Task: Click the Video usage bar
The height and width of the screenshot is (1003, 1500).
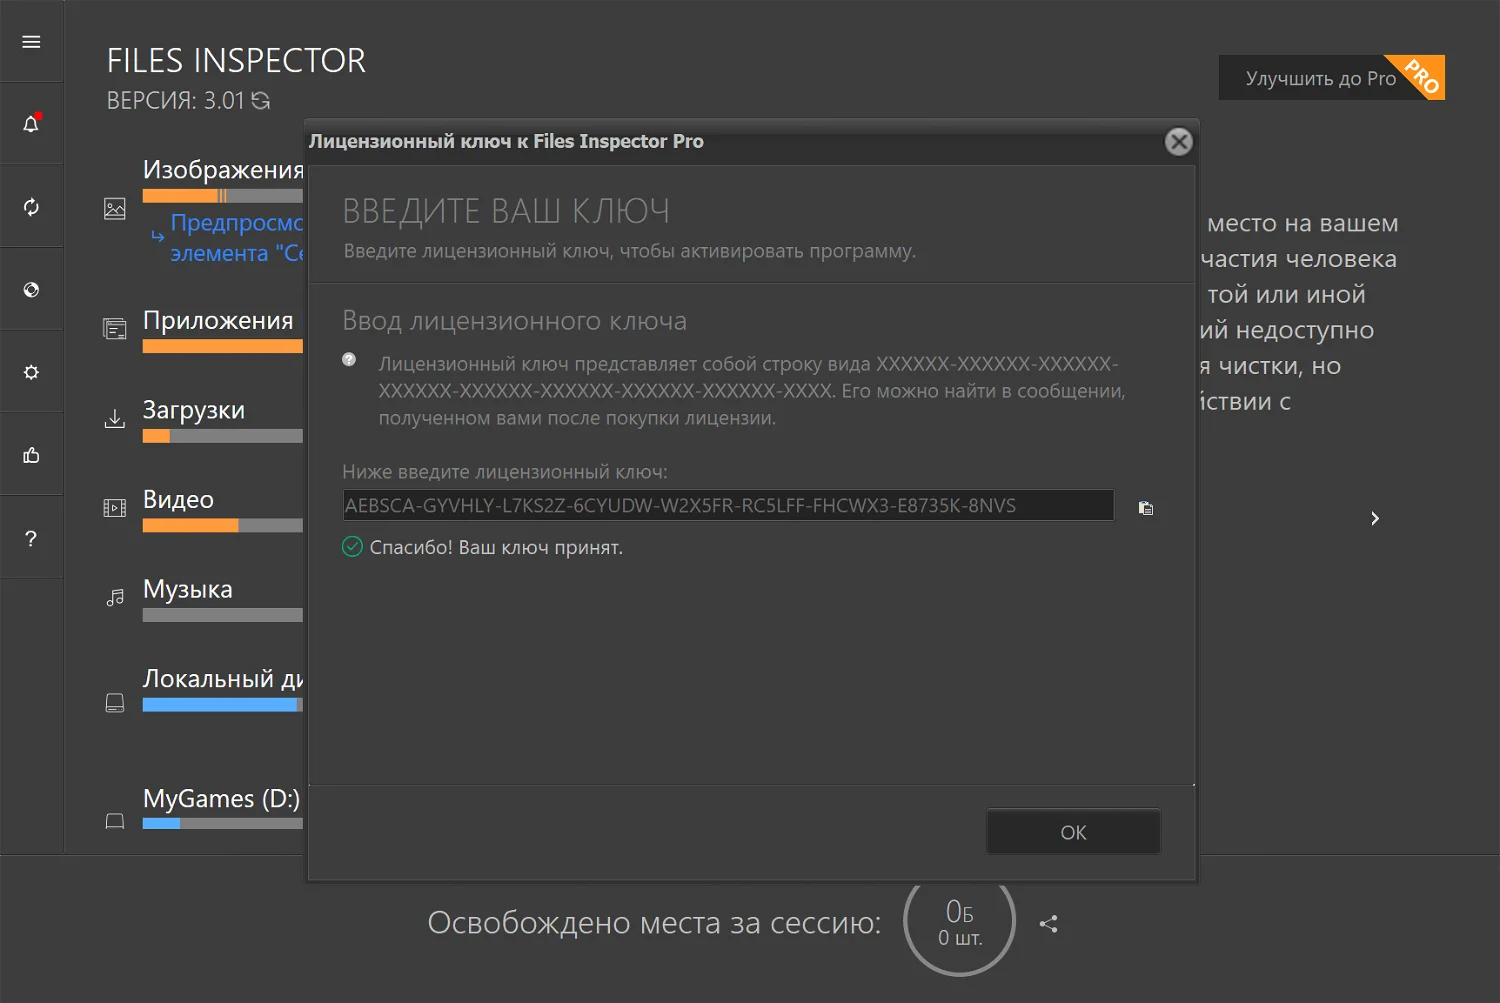Action: click(x=223, y=525)
